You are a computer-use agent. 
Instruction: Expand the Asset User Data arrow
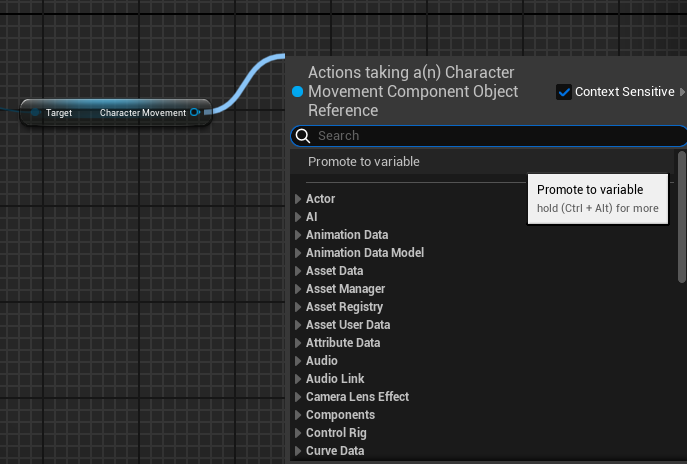pos(298,325)
